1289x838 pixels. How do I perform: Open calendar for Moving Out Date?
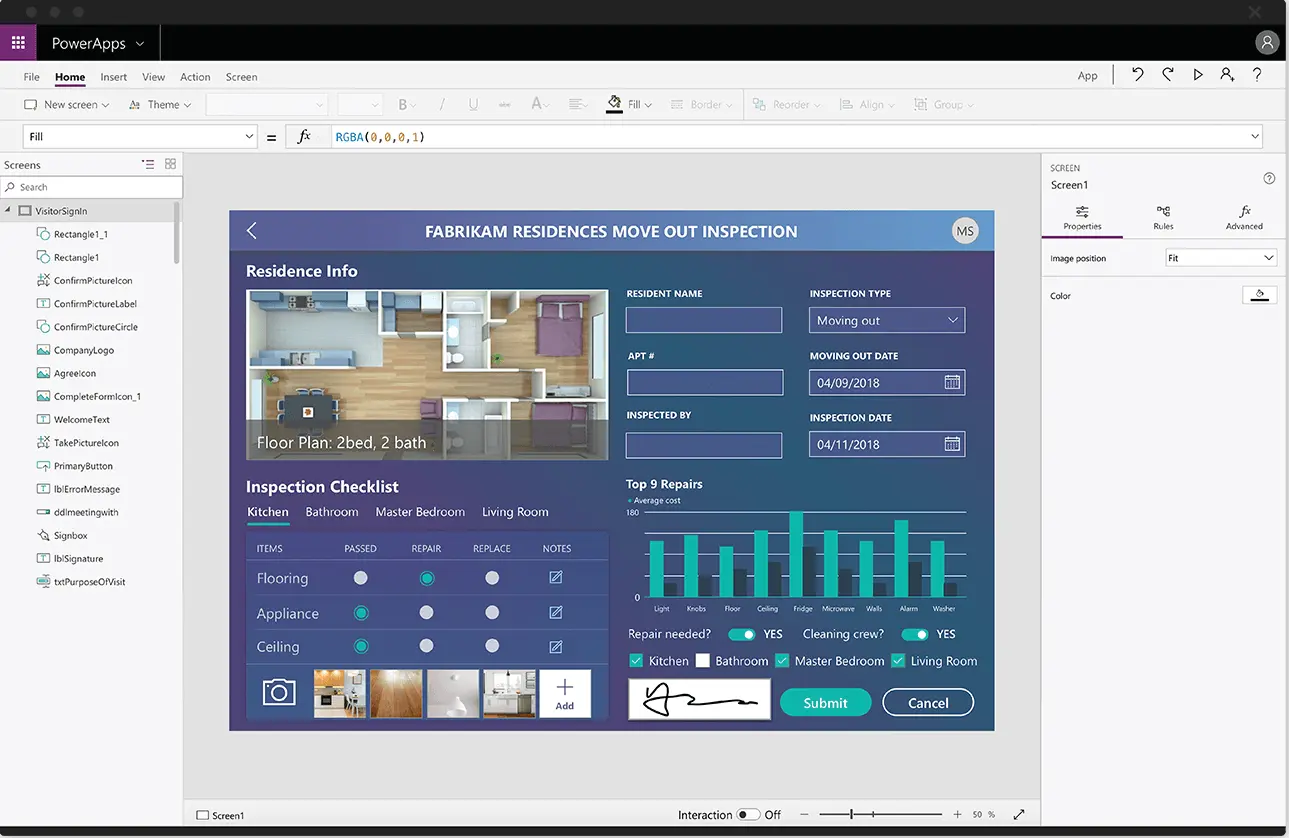click(952, 382)
